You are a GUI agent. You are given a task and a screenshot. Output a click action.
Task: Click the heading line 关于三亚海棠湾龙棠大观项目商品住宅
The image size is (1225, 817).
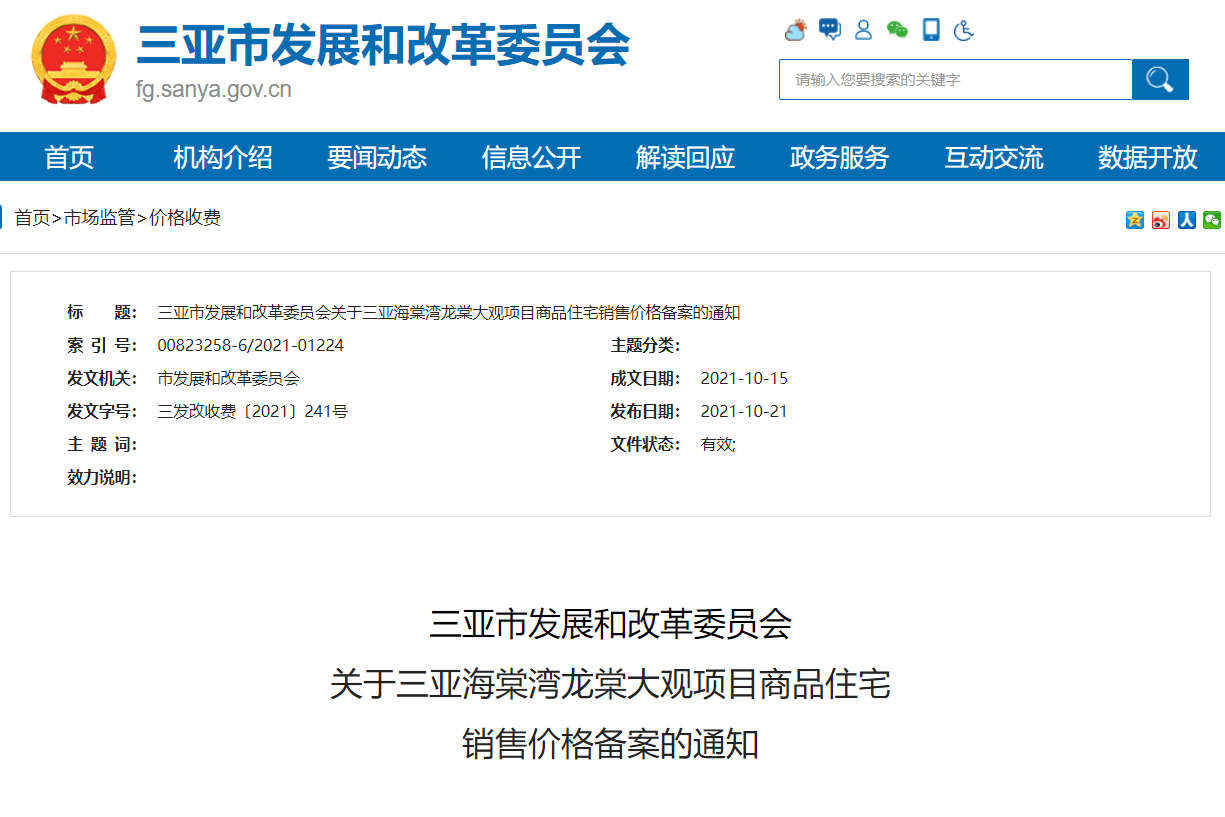pyautogui.click(x=610, y=684)
